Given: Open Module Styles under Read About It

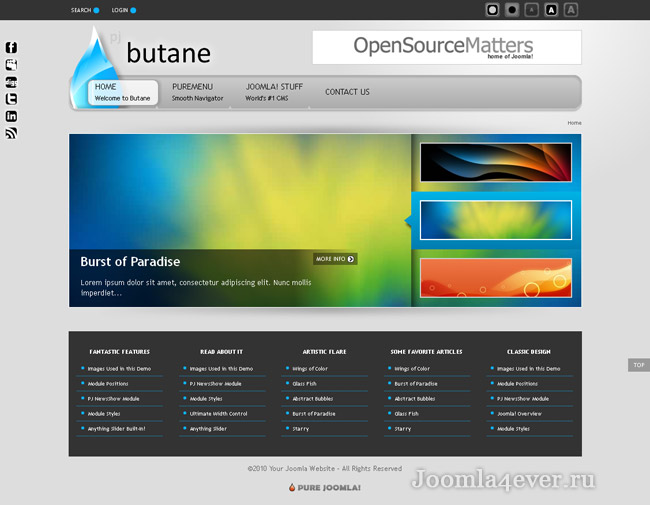Looking at the screenshot, I should coord(206,398).
